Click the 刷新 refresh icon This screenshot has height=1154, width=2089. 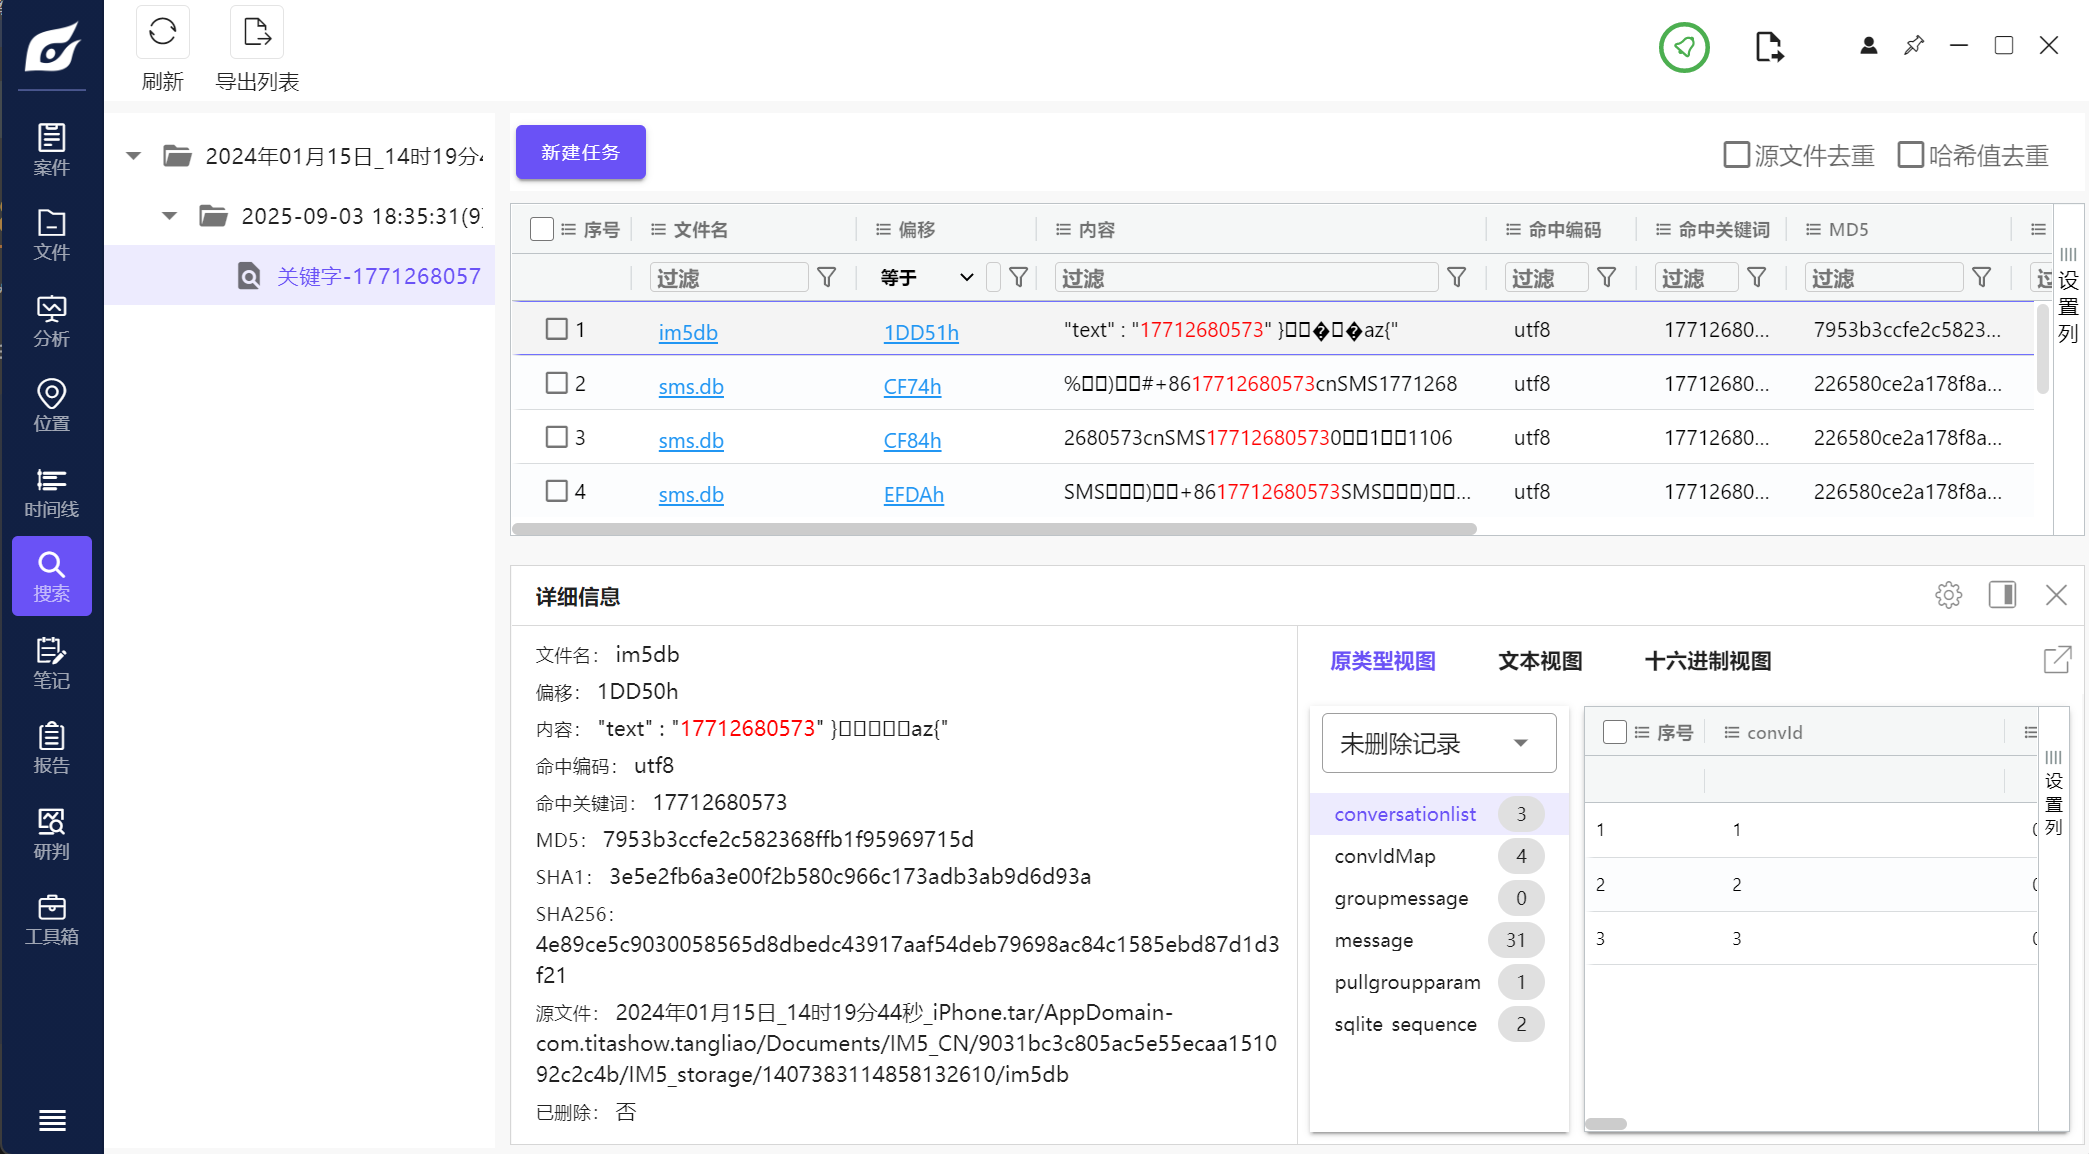click(162, 33)
